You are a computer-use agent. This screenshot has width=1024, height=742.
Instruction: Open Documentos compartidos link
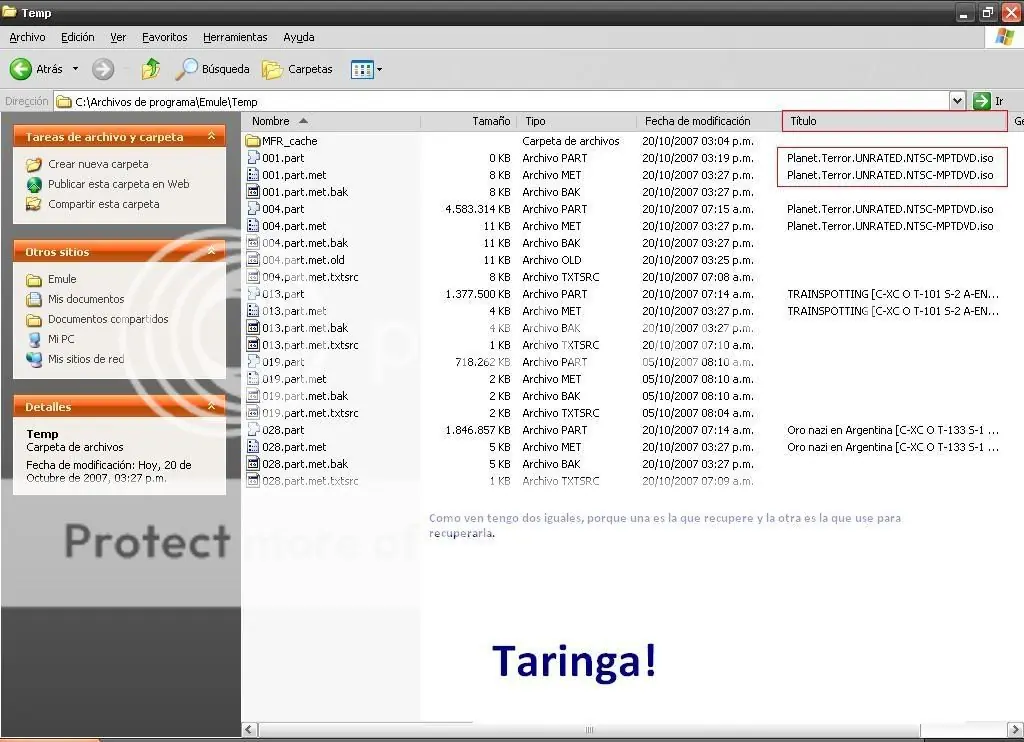108,319
